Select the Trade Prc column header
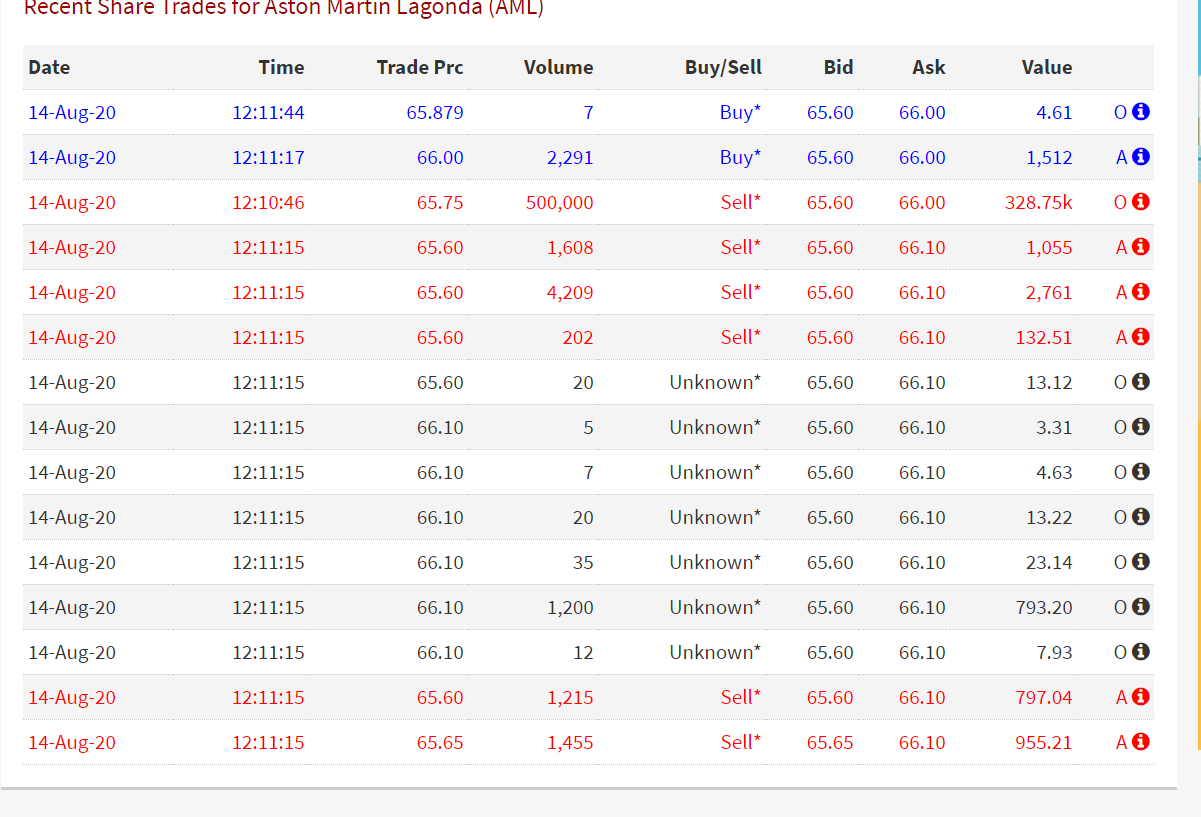Viewport: 1201px width, 817px height. point(420,68)
